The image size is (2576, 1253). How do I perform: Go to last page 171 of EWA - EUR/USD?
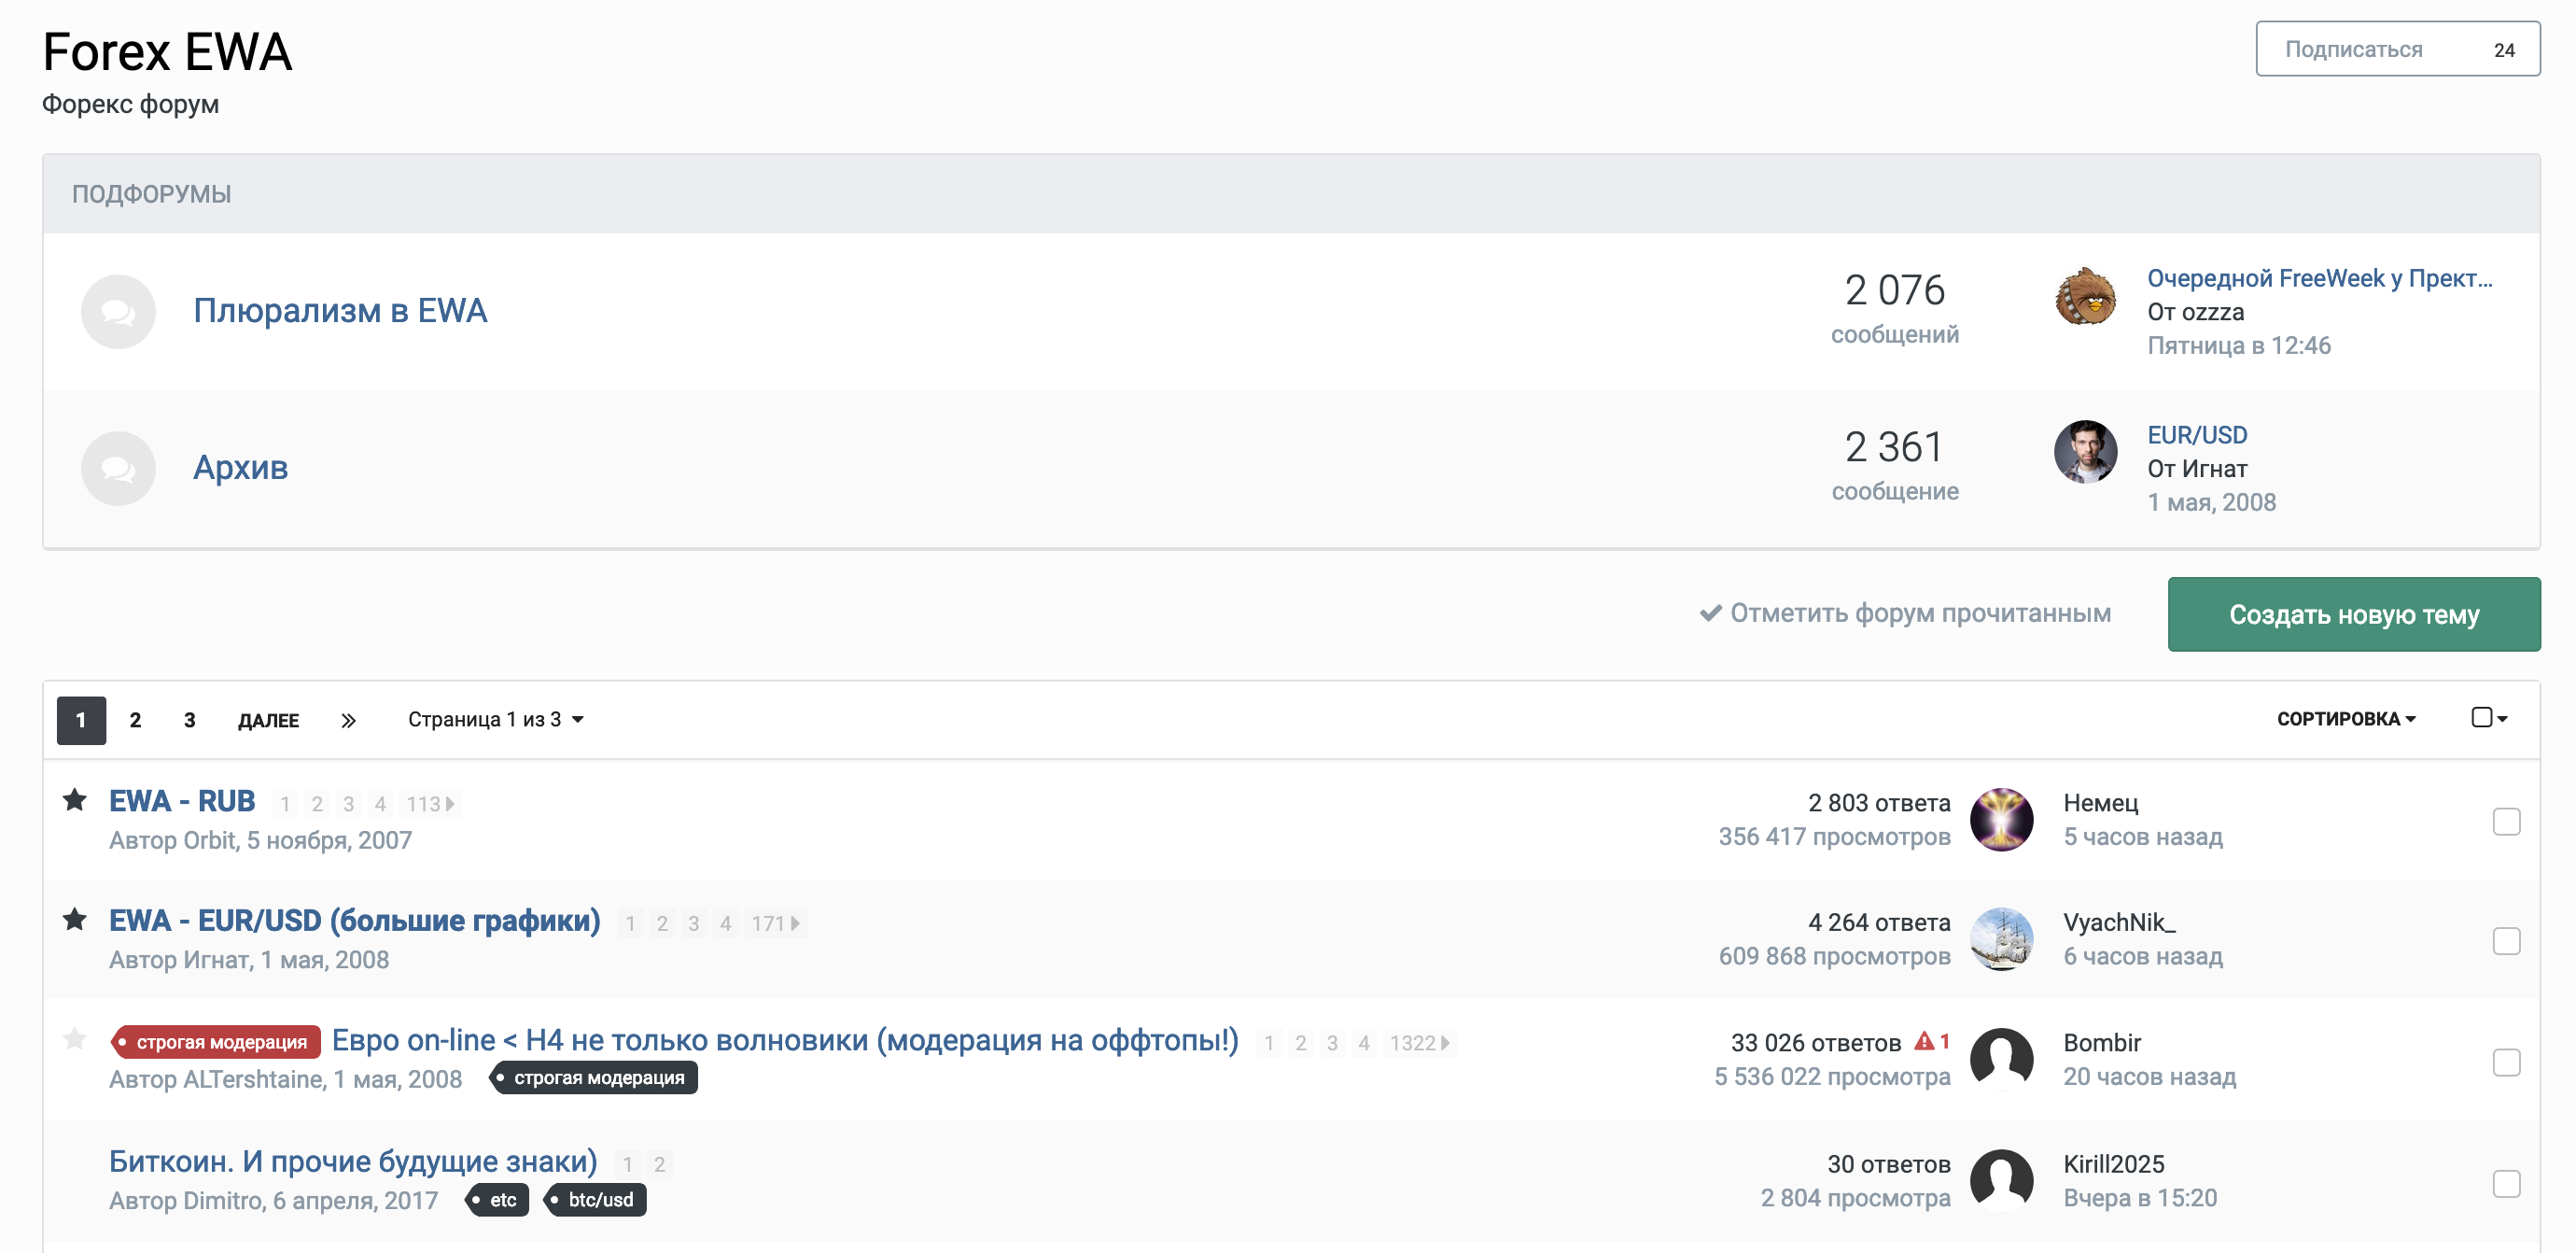[x=776, y=924]
